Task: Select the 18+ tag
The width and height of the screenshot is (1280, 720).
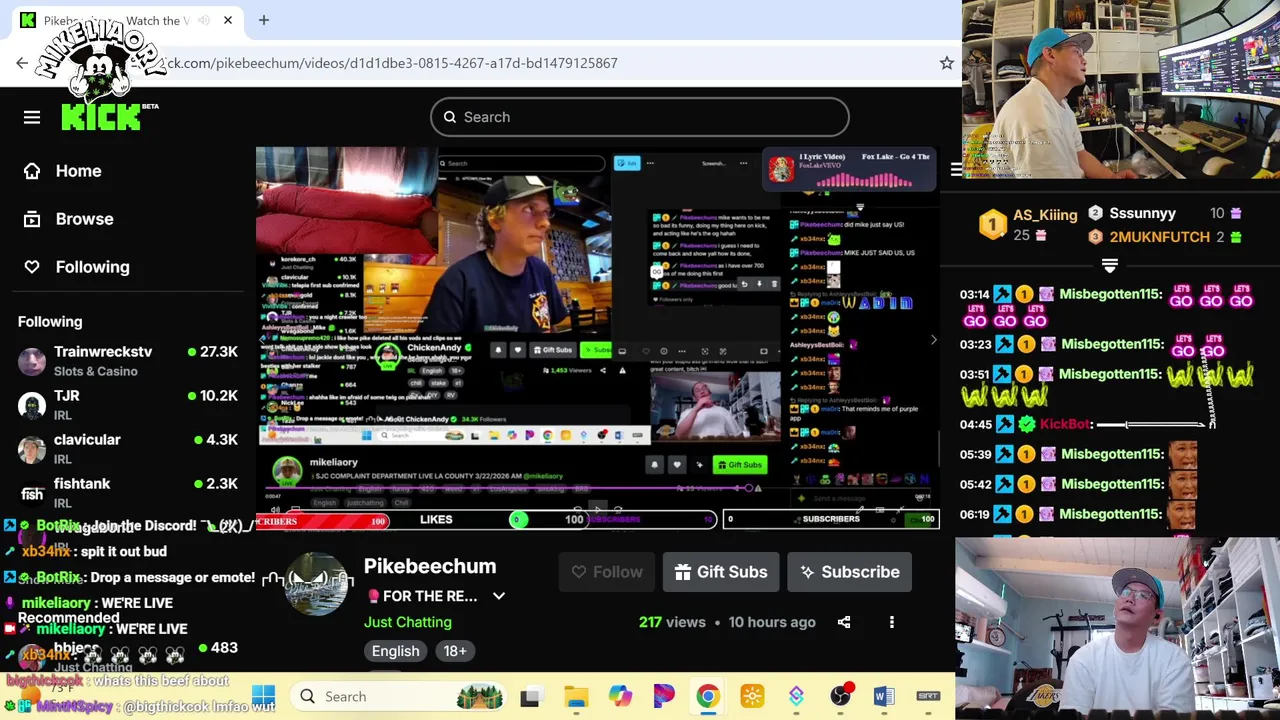Action: click(455, 651)
